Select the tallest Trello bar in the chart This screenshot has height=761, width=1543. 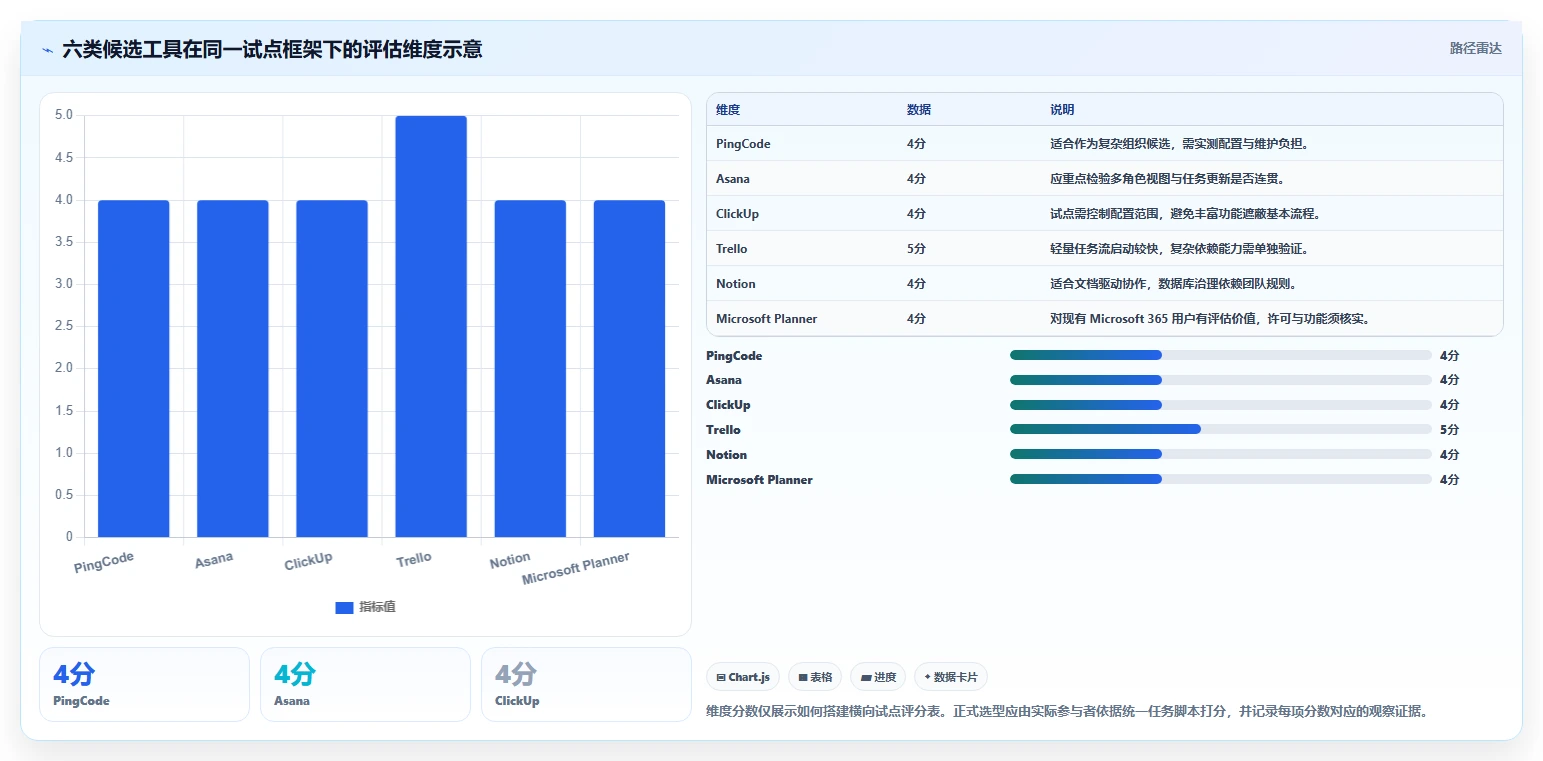(x=431, y=327)
